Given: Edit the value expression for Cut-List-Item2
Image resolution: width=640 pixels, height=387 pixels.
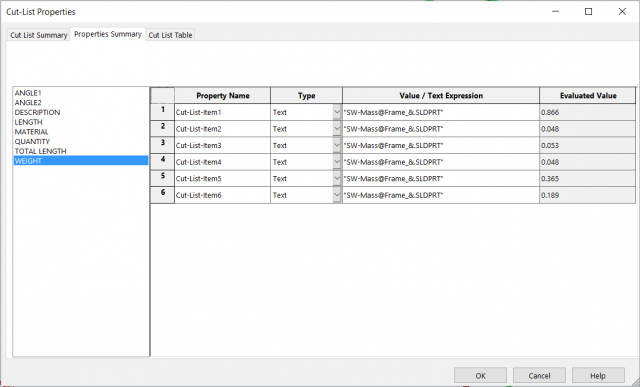Looking at the screenshot, I should (441, 129).
